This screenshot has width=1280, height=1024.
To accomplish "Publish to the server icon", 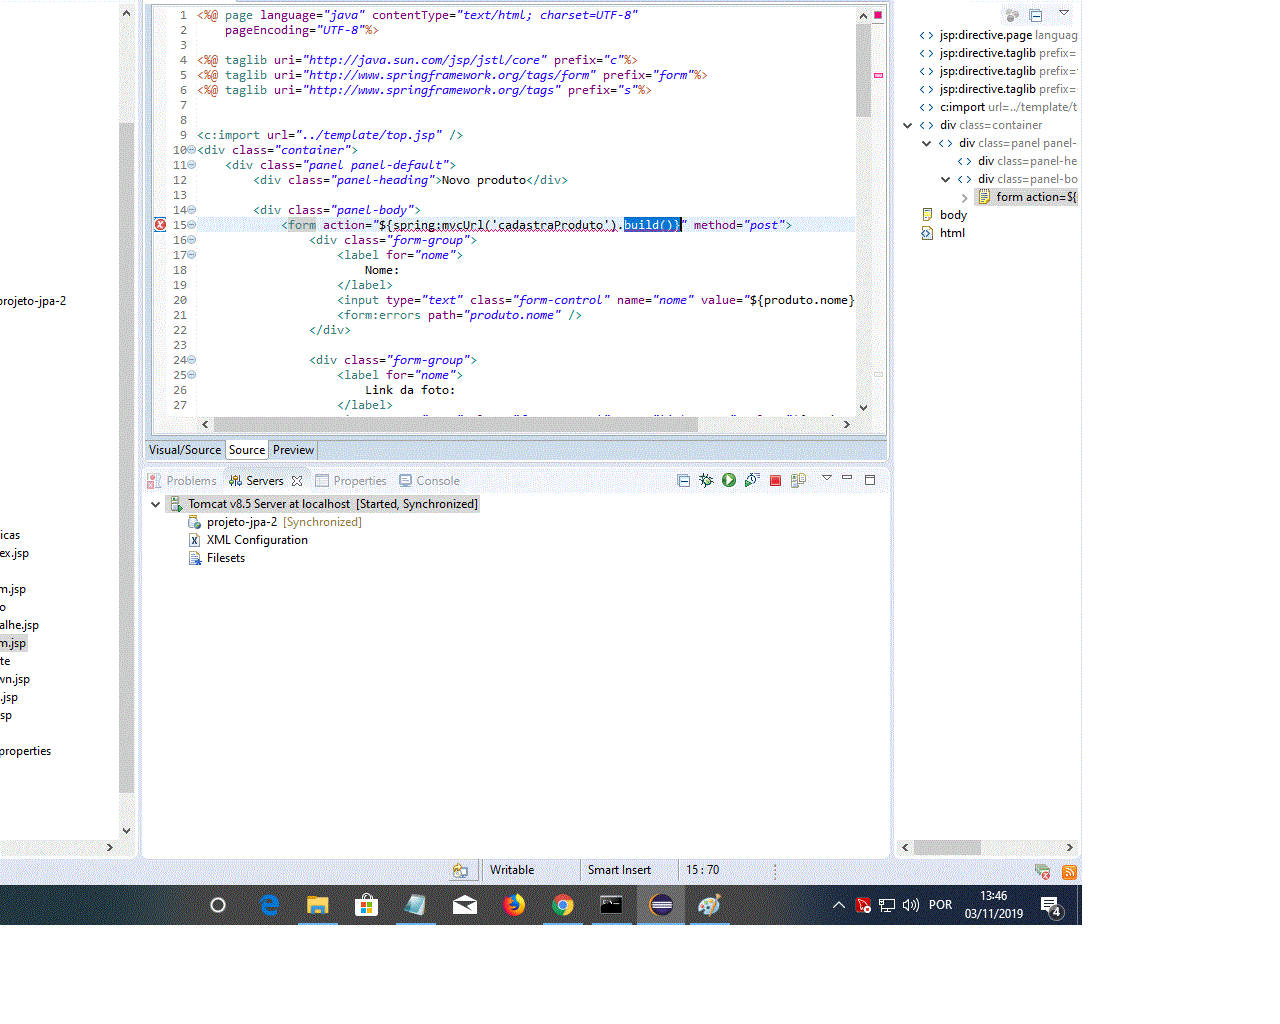I will pyautogui.click(x=798, y=480).
